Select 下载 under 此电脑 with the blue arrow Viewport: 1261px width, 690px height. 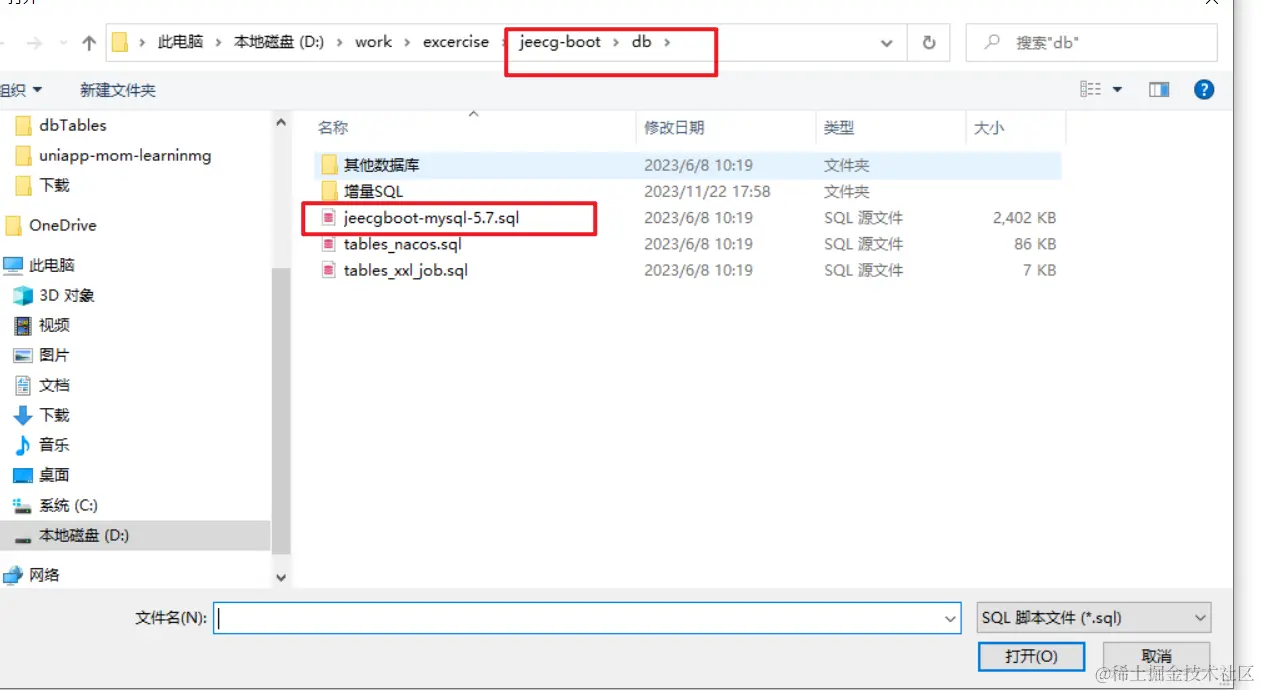pos(55,415)
